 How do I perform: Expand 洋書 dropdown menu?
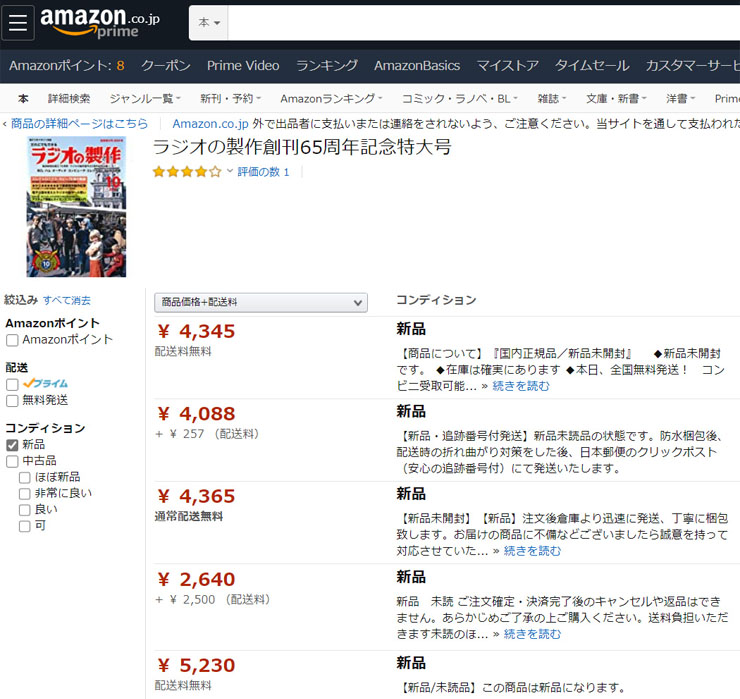click(x=681, y=99)
